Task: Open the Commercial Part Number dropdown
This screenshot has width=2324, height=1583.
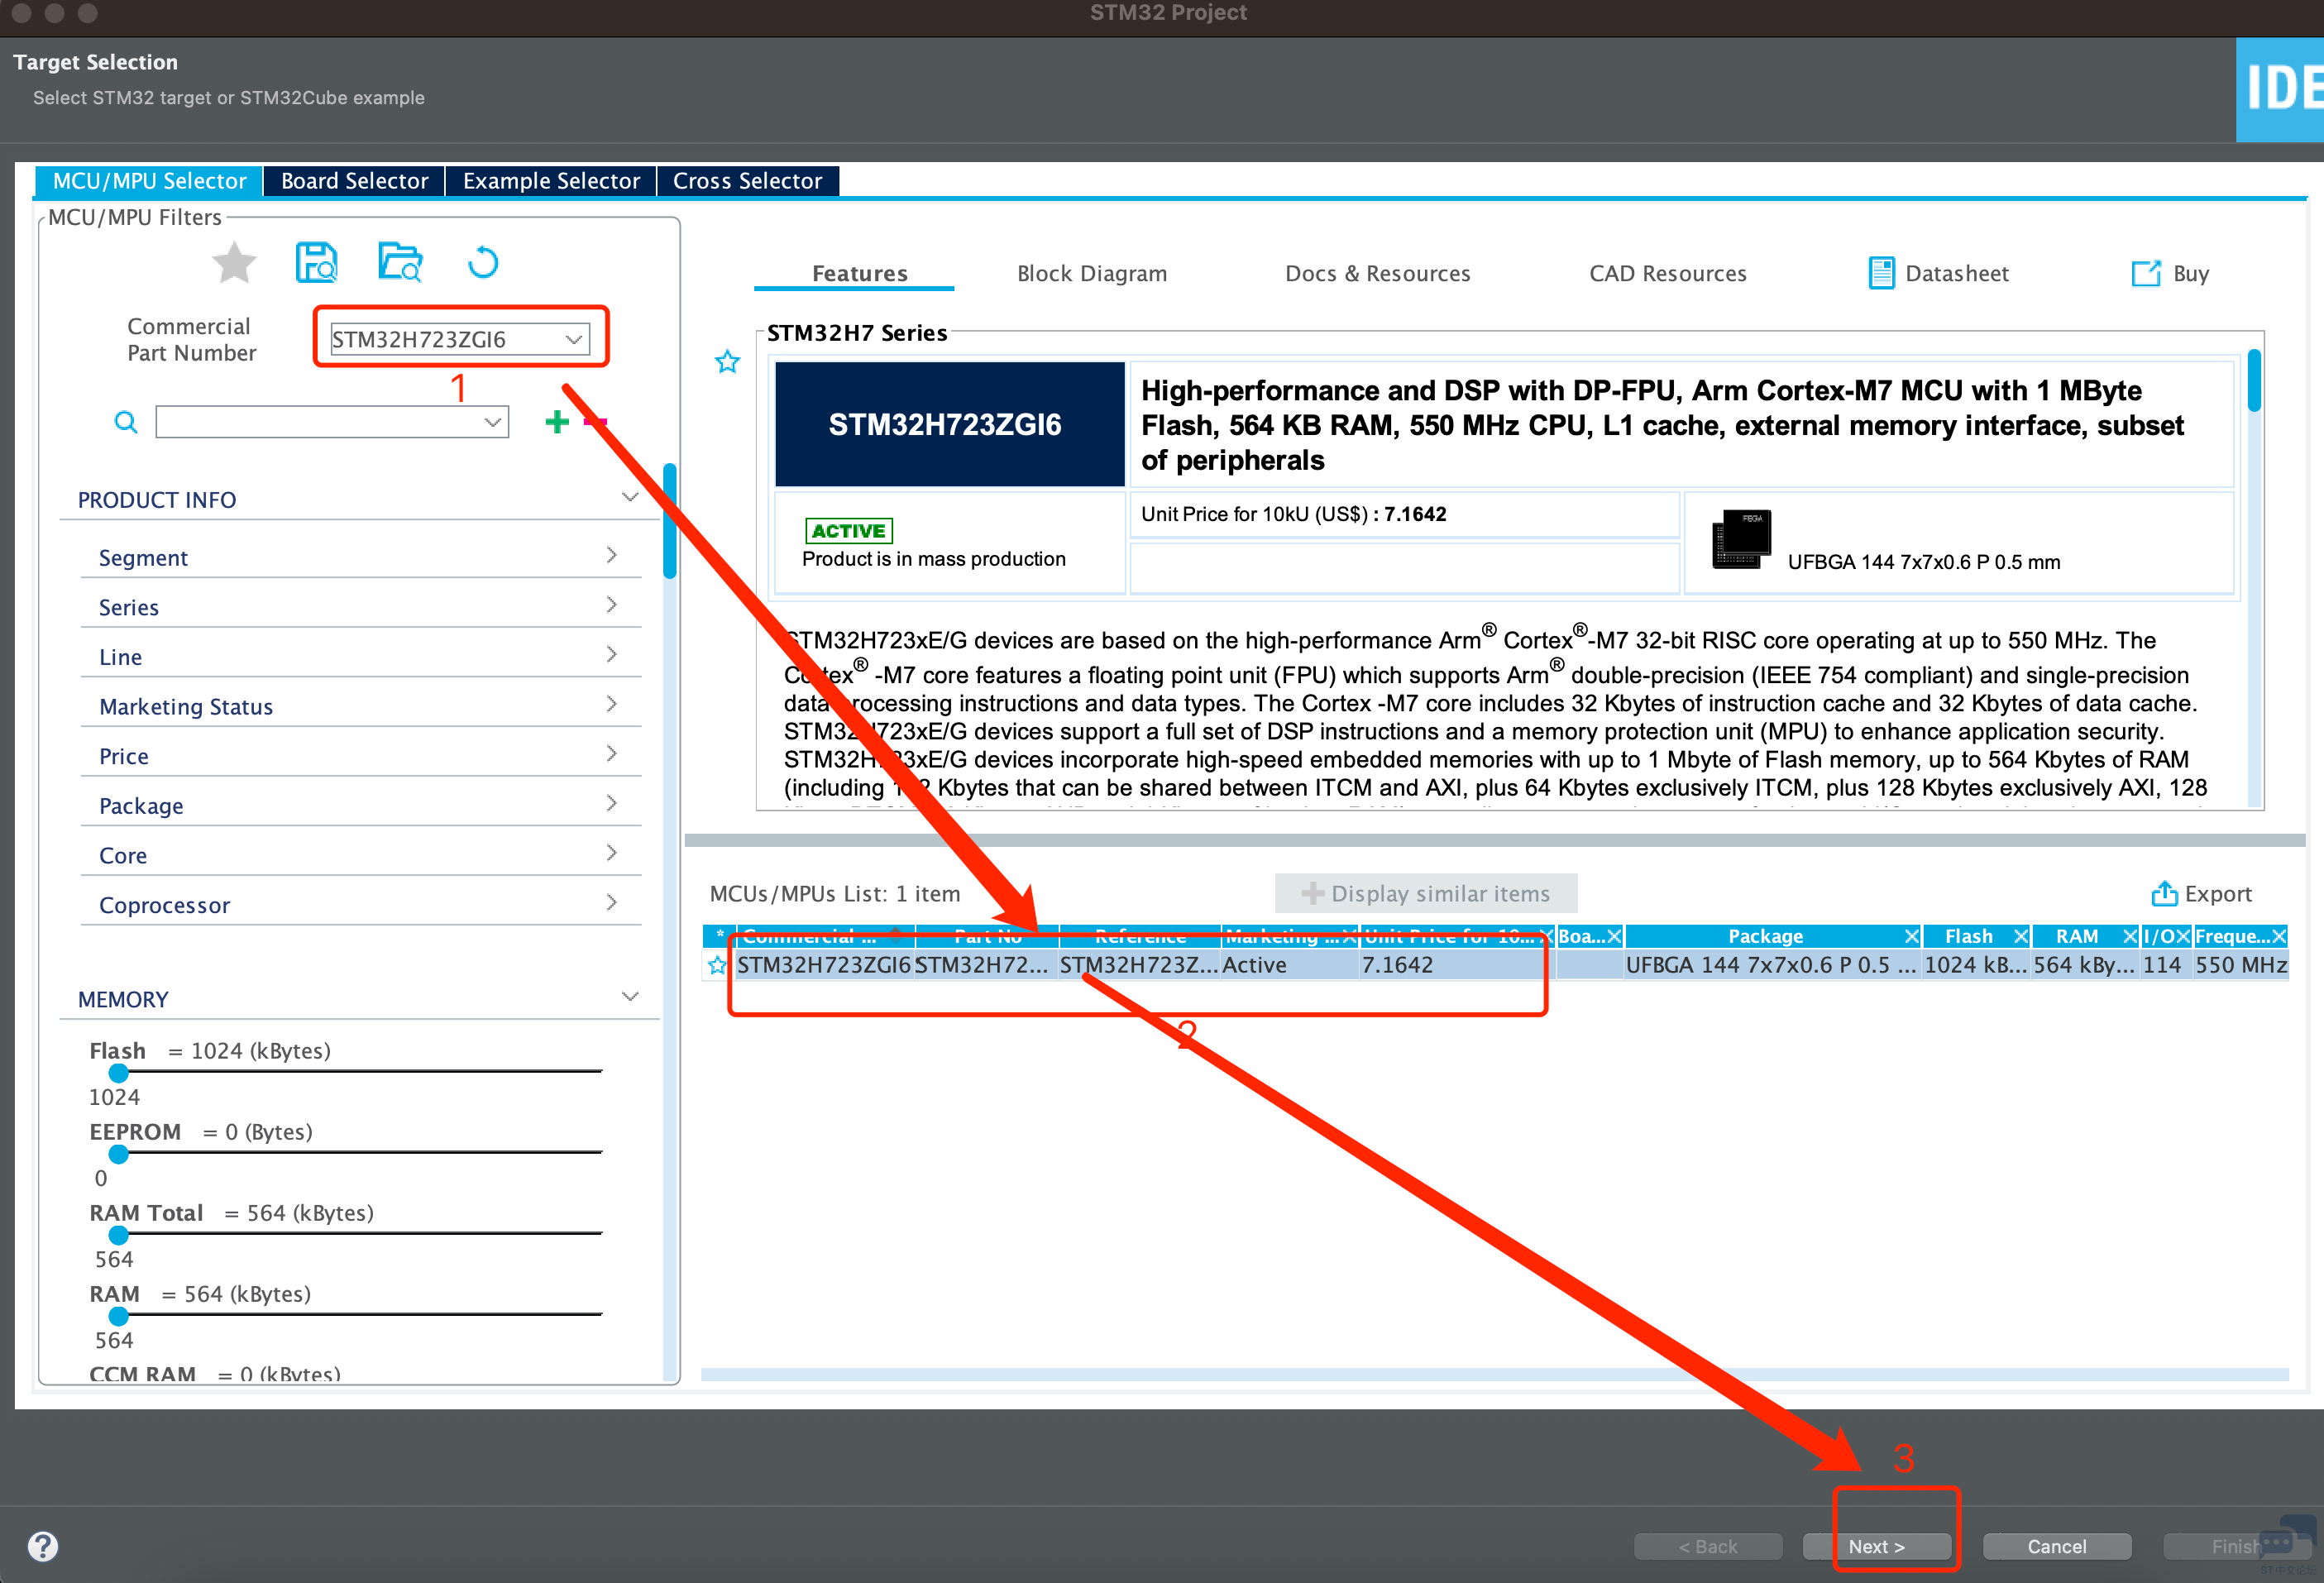Action: (x=574, y=339)
